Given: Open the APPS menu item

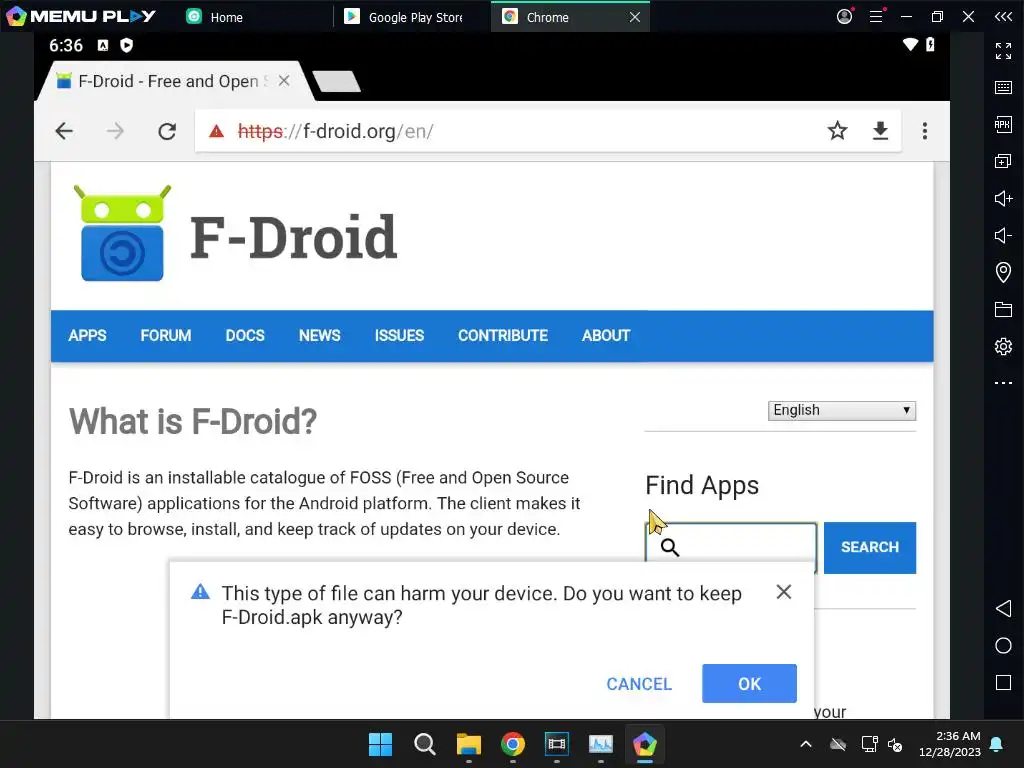Looking at the screenshot, I should pyautogui.click(x=87, y=336).
